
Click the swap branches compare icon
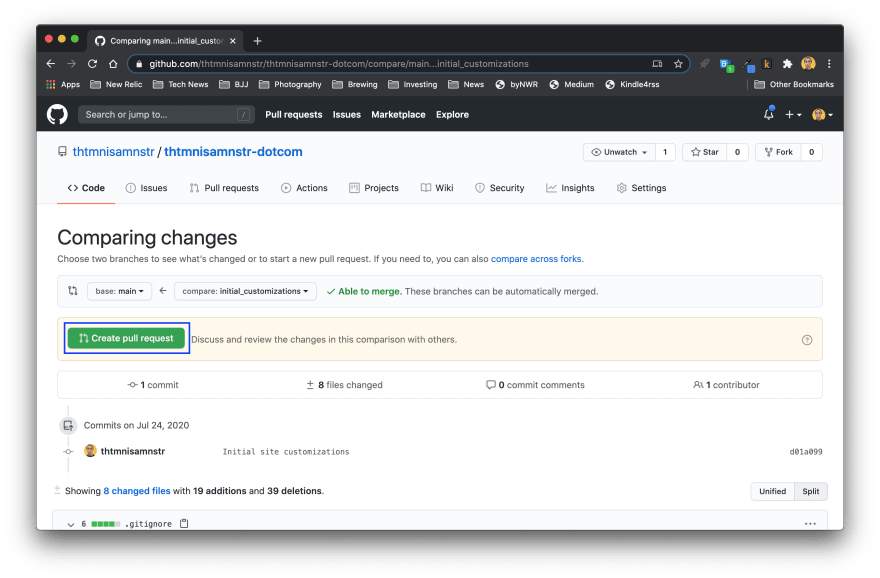click(72, 291)
